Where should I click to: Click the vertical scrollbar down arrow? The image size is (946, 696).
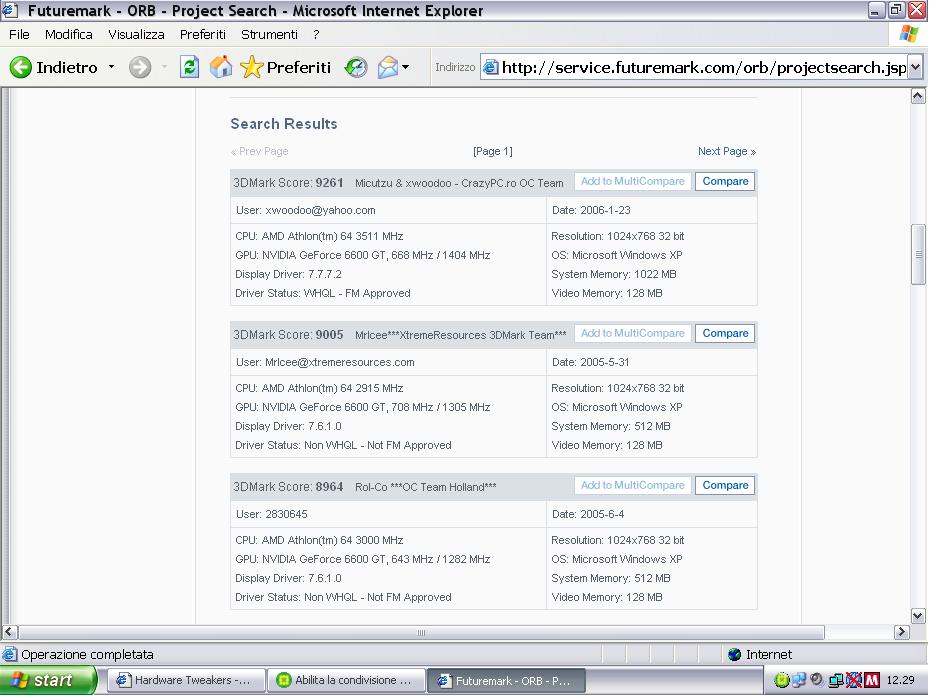point(918,616)
